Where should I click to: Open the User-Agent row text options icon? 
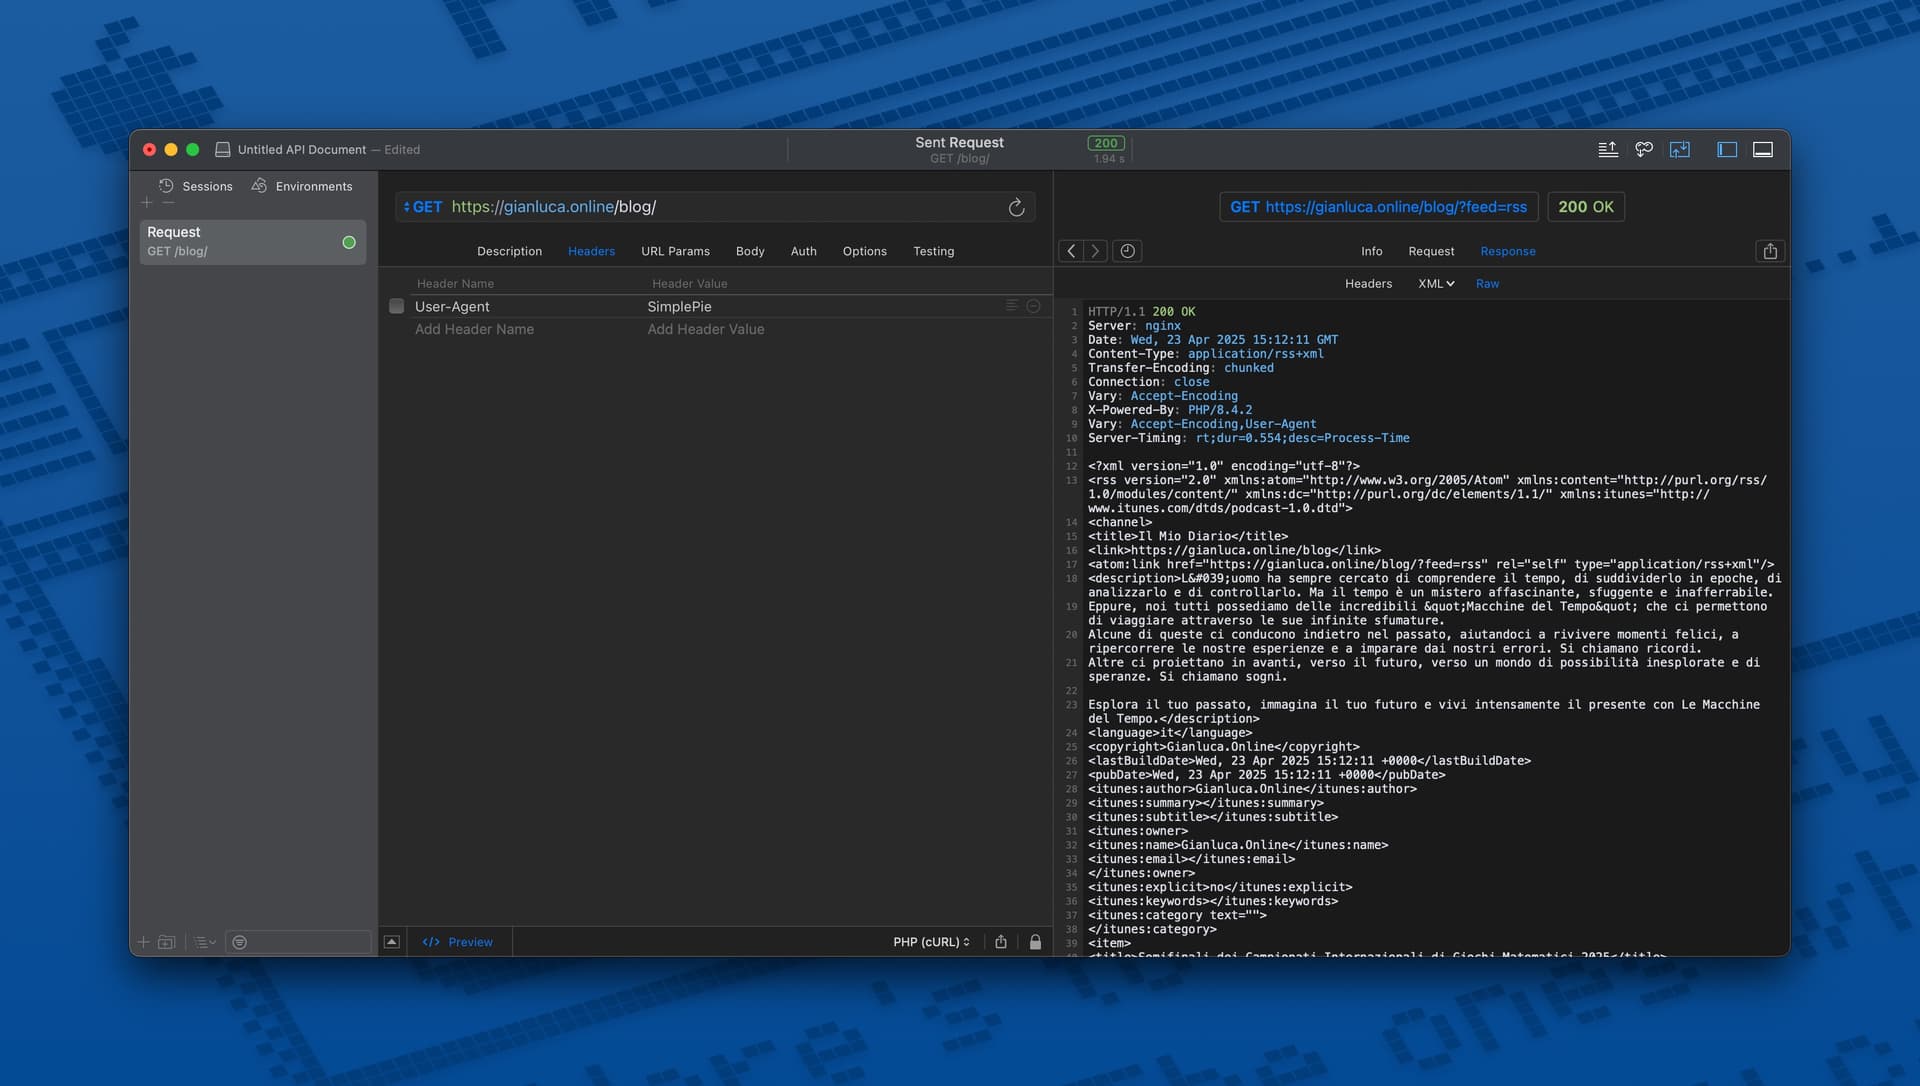pyautogui.click(x=1012, y=306)
